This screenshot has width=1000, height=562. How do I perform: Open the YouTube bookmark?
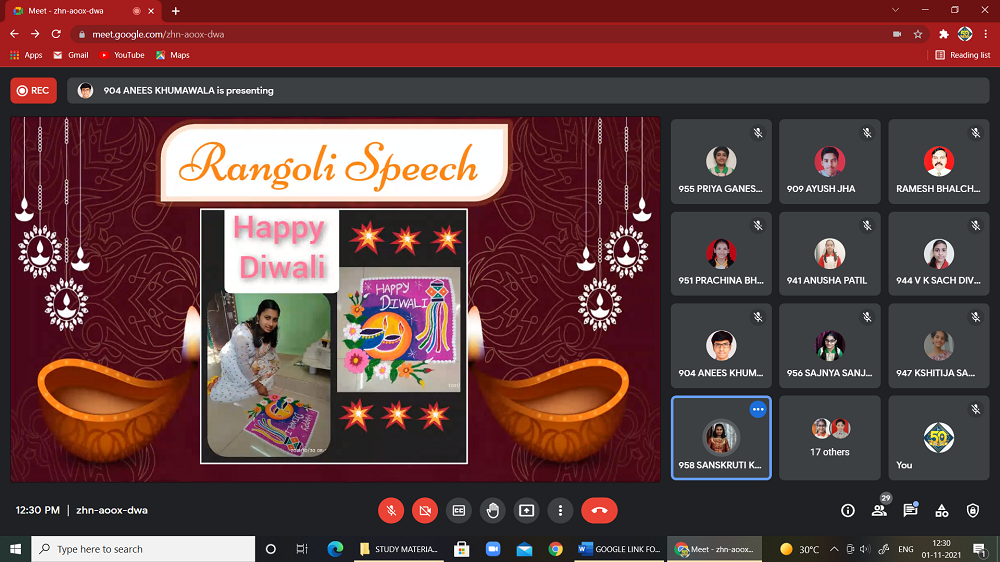click(x=122, y=55)
